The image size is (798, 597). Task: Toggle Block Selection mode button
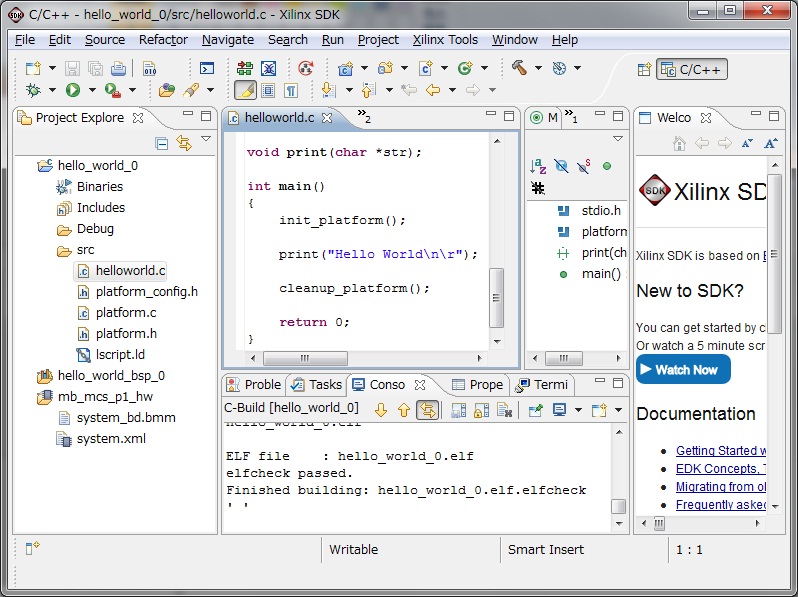click(268, 91)
